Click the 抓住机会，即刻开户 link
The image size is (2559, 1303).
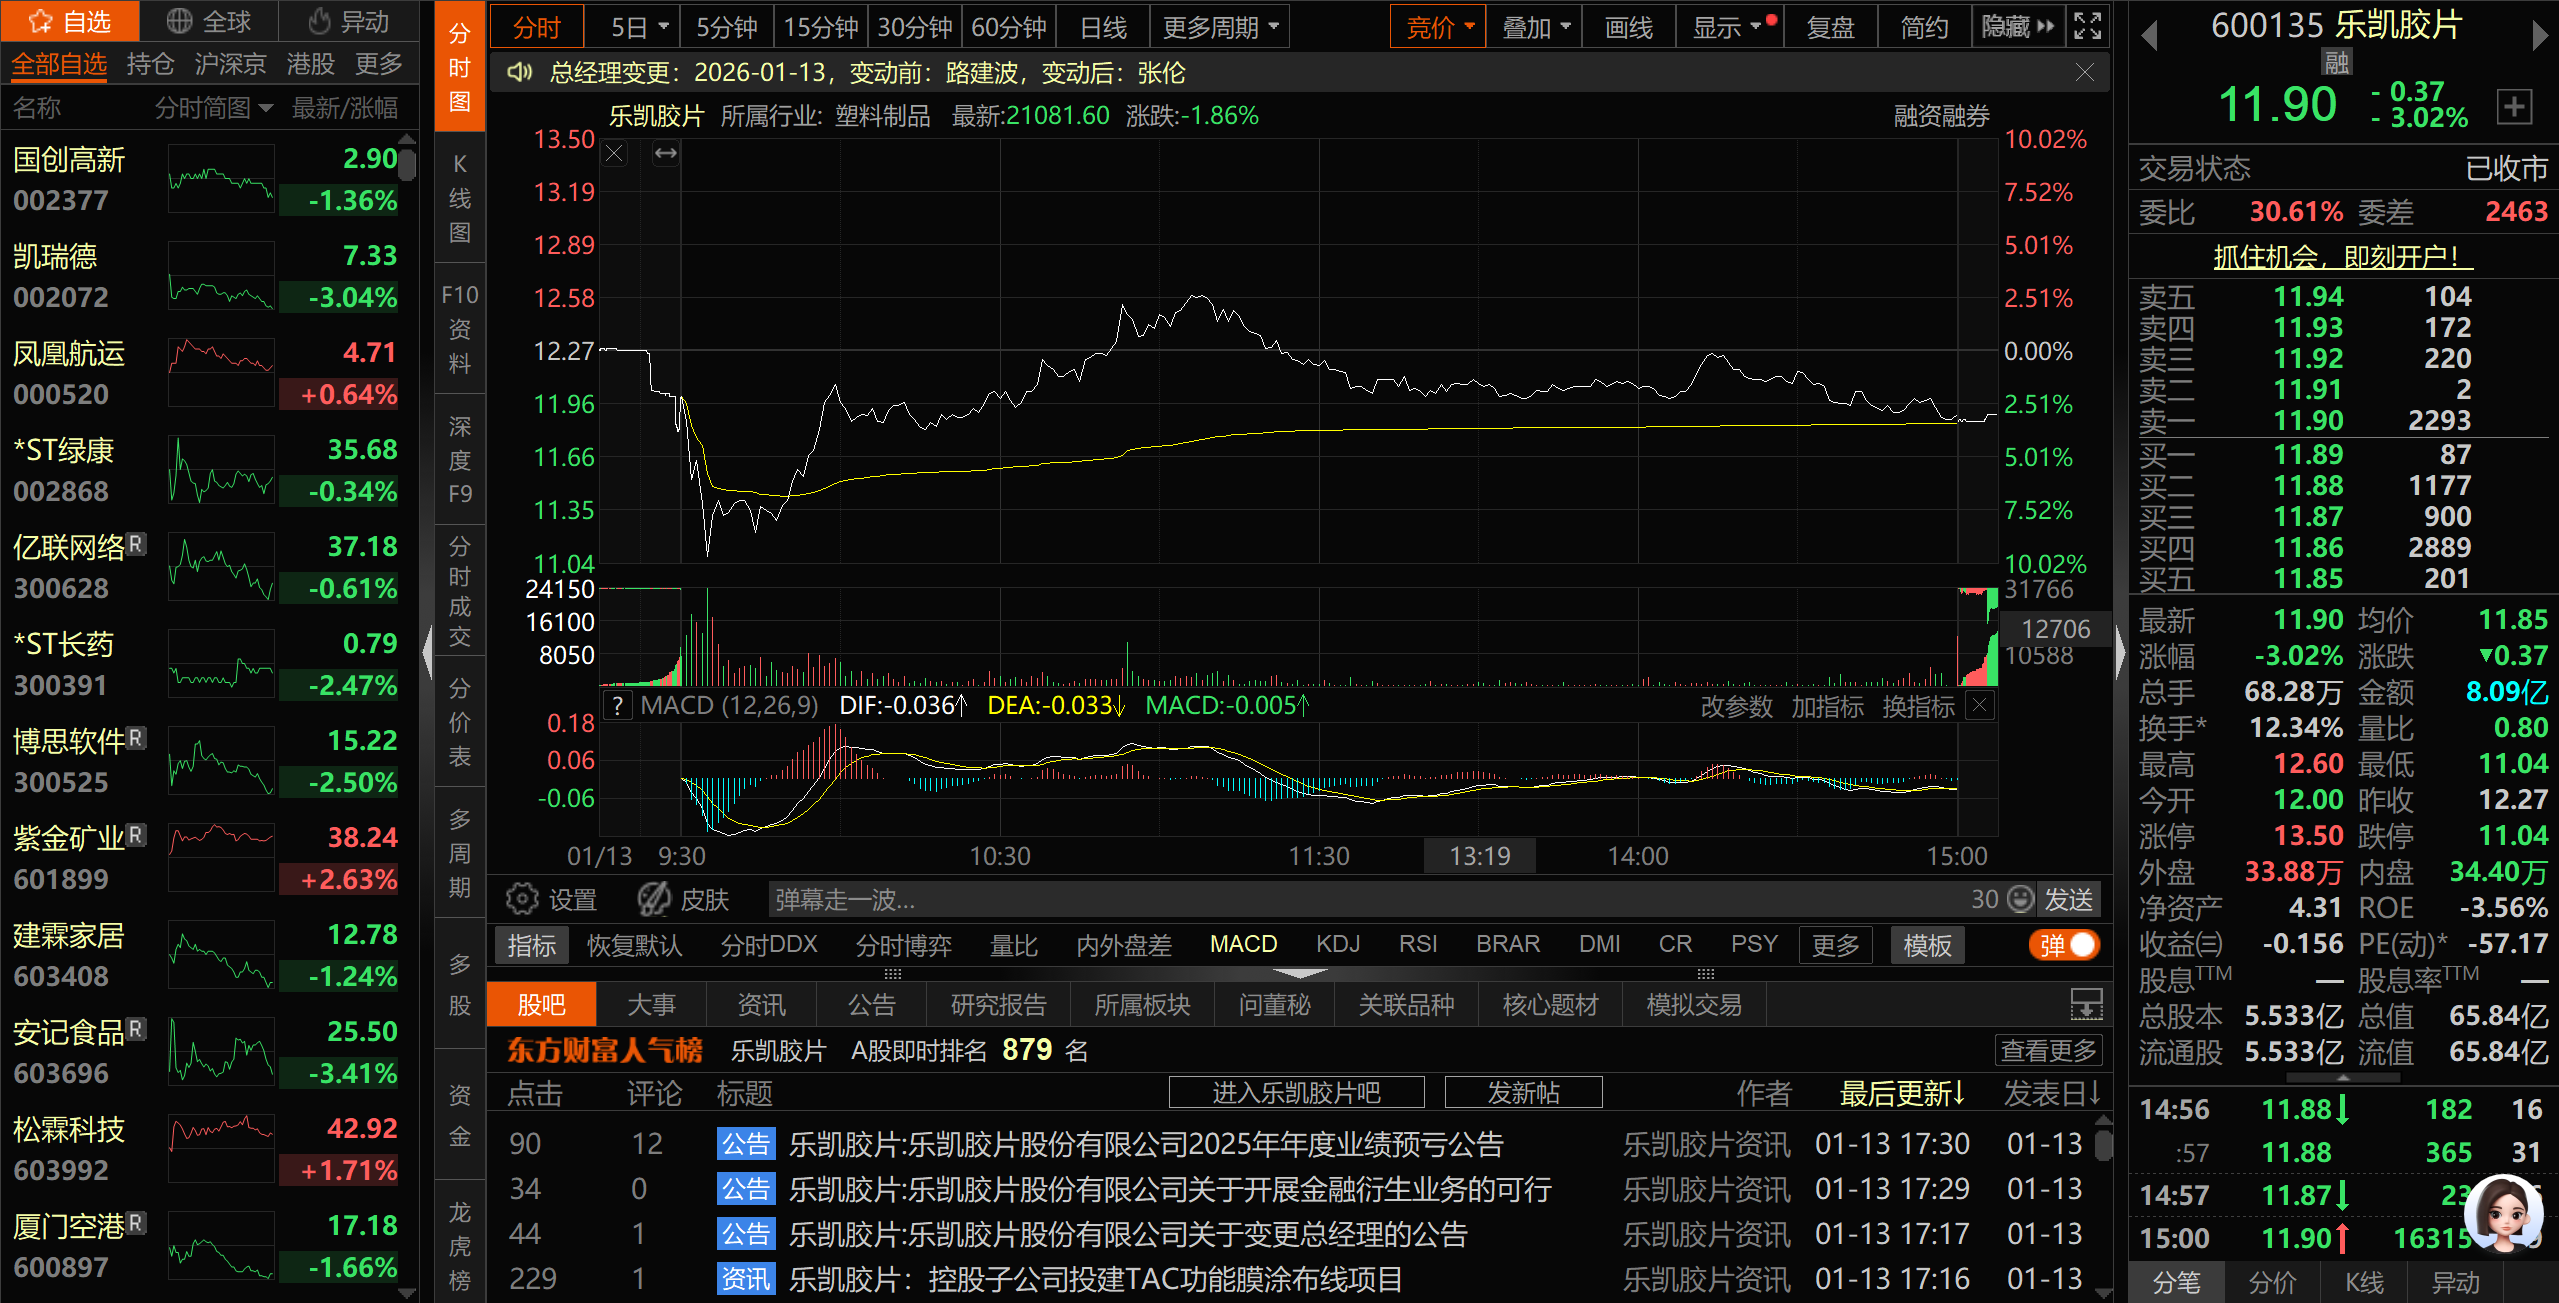pos(2342,257)
